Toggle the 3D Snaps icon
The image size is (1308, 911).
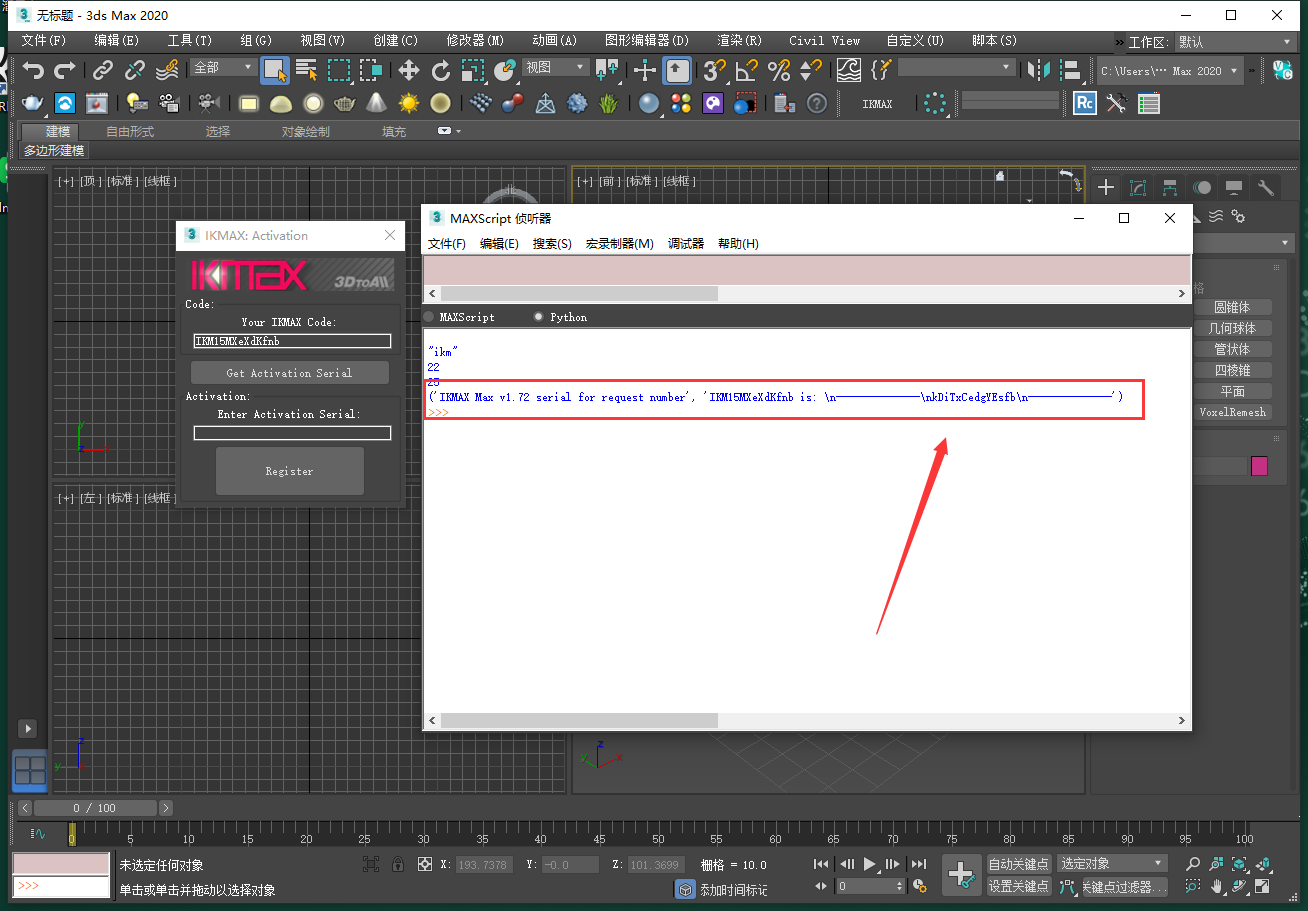click(714, 70)
